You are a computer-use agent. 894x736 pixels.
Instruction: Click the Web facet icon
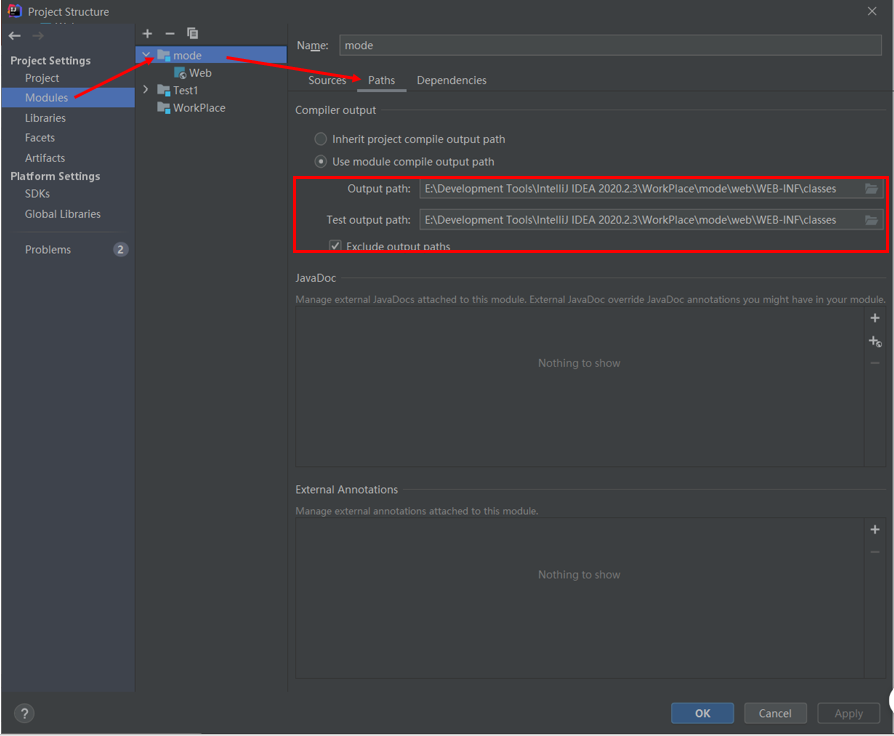pyautogui.click(x=180, y=73)
